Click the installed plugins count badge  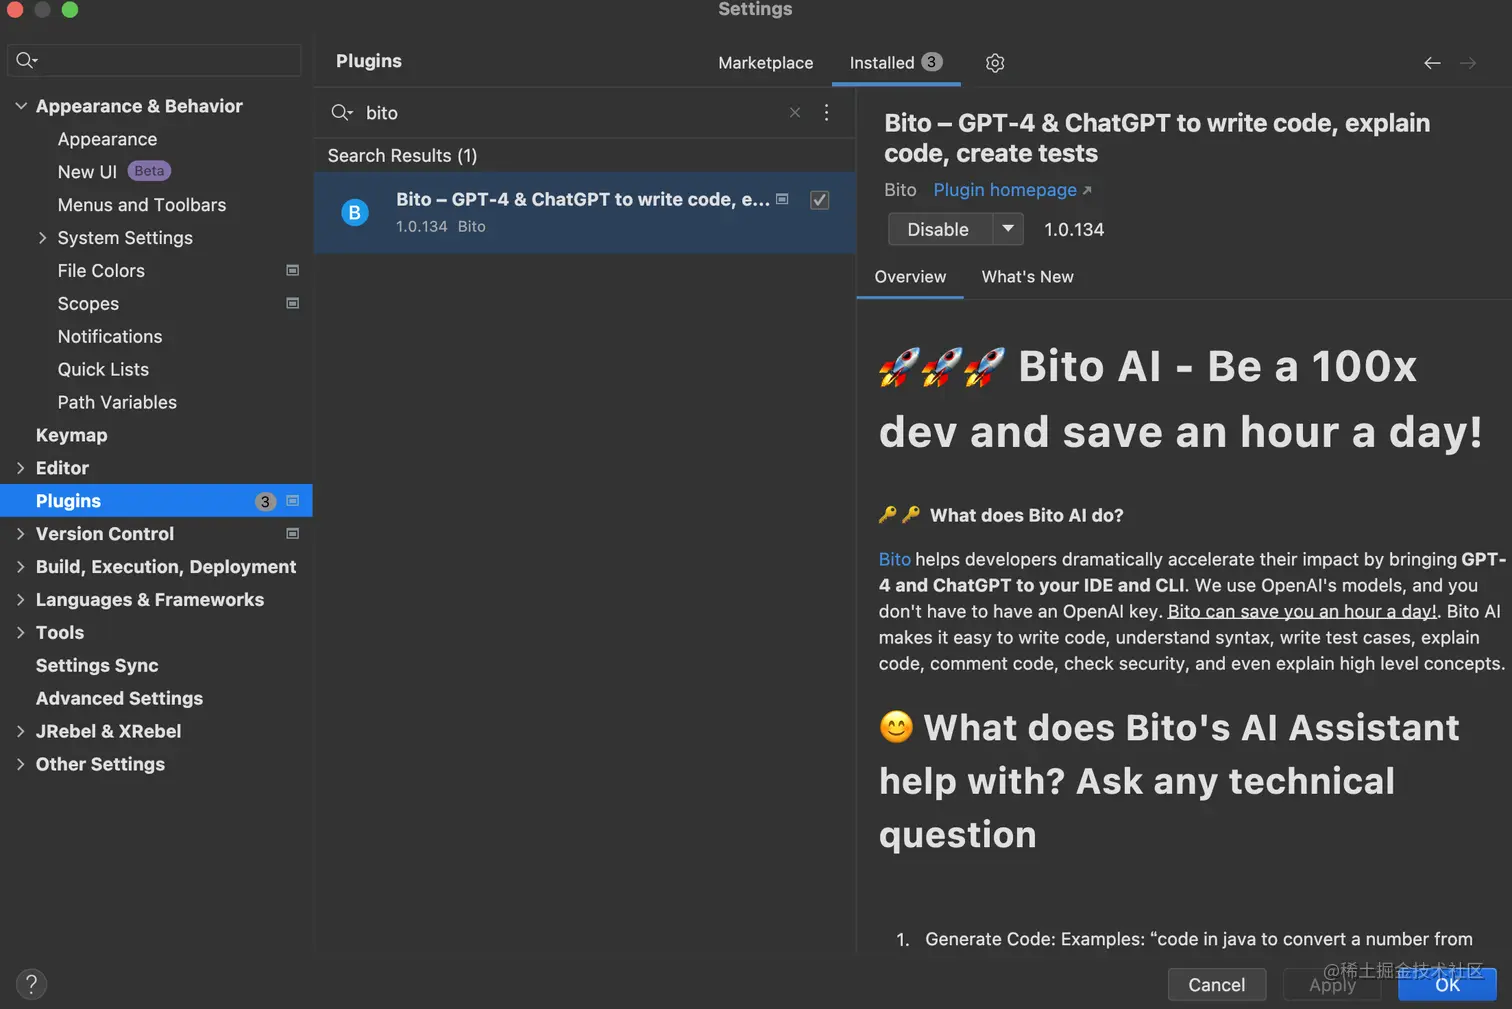(932, 62)
